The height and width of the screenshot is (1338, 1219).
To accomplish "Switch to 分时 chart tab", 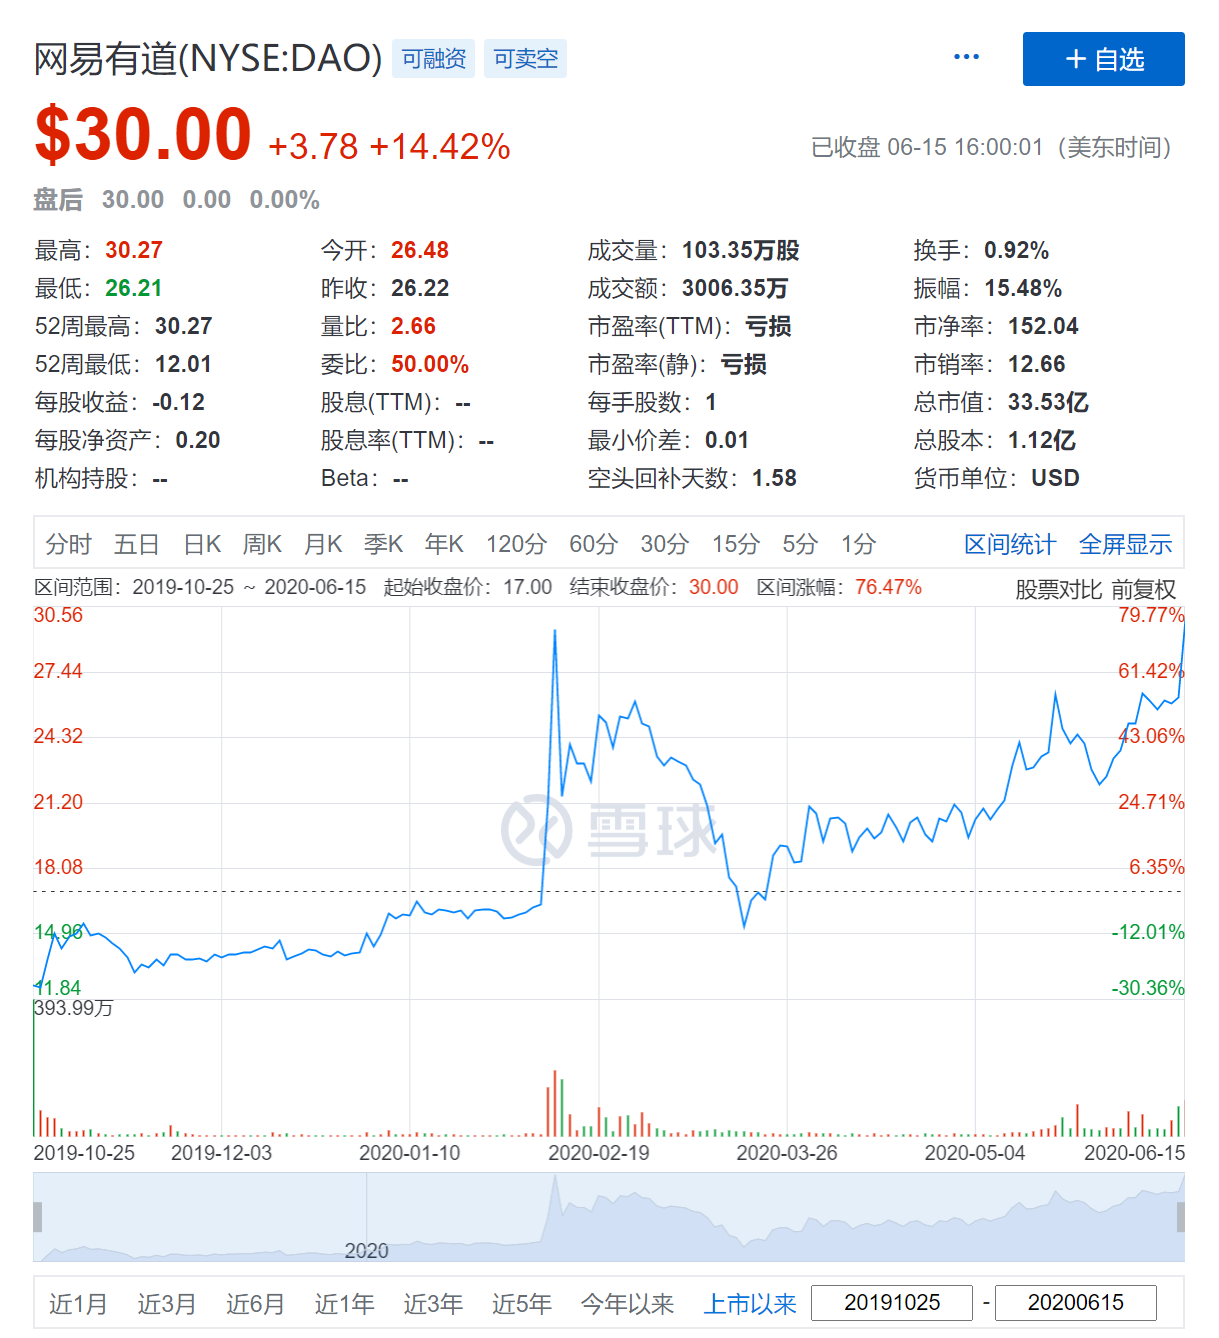I will (x=68, y=544).
